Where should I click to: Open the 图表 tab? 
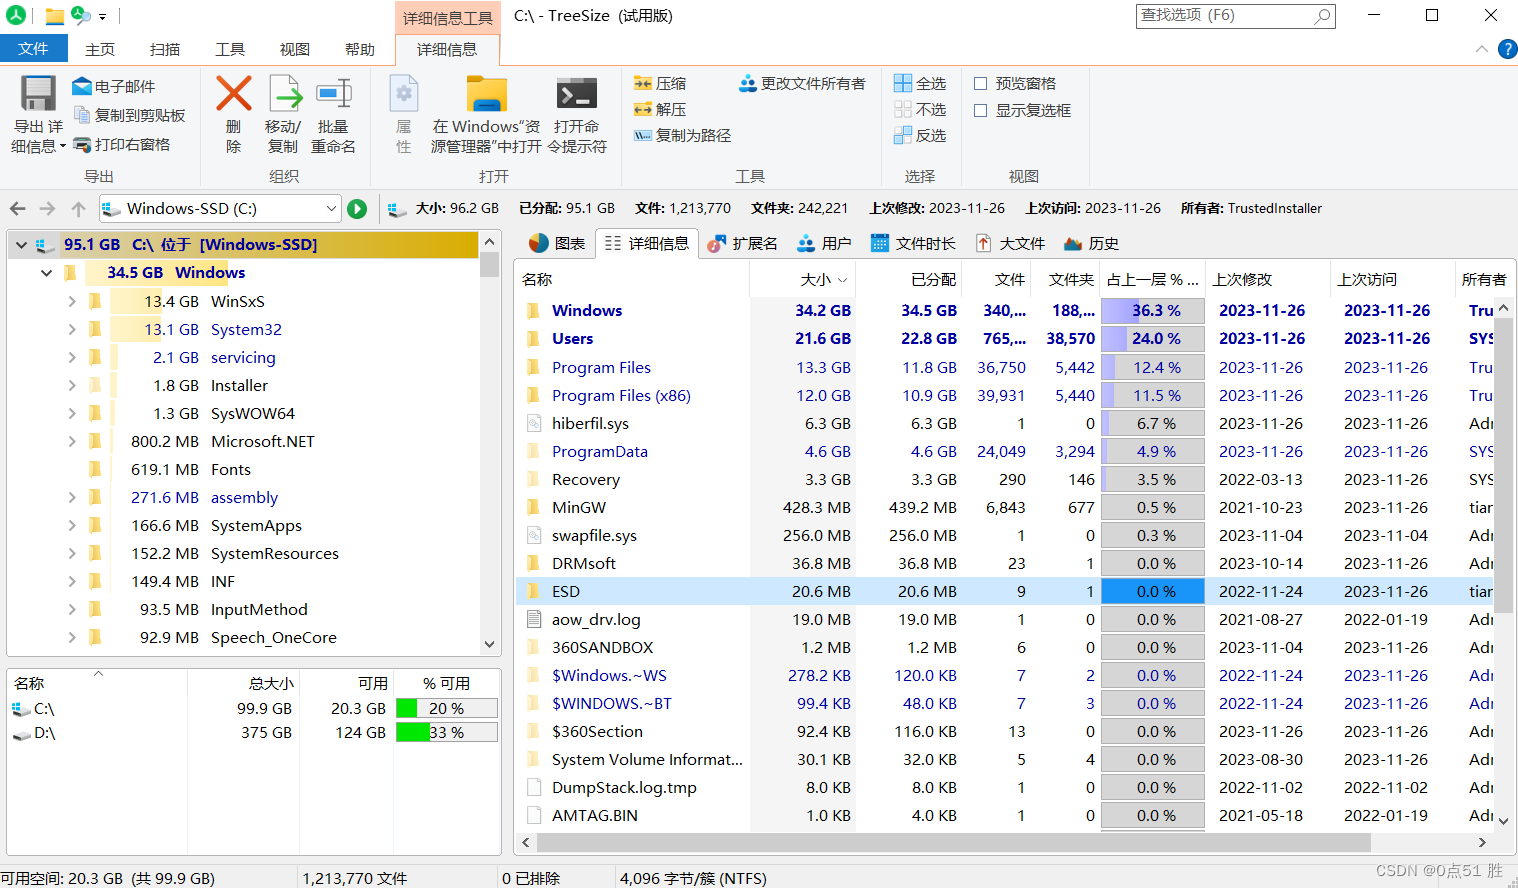tap(557, 244)
